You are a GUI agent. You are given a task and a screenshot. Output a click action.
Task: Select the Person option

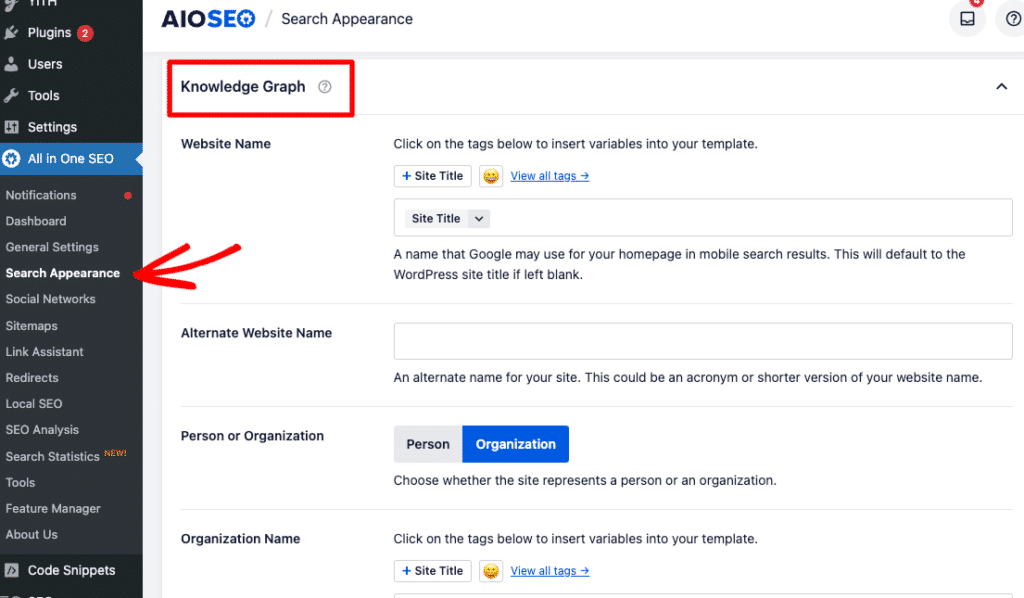(428, 444)
